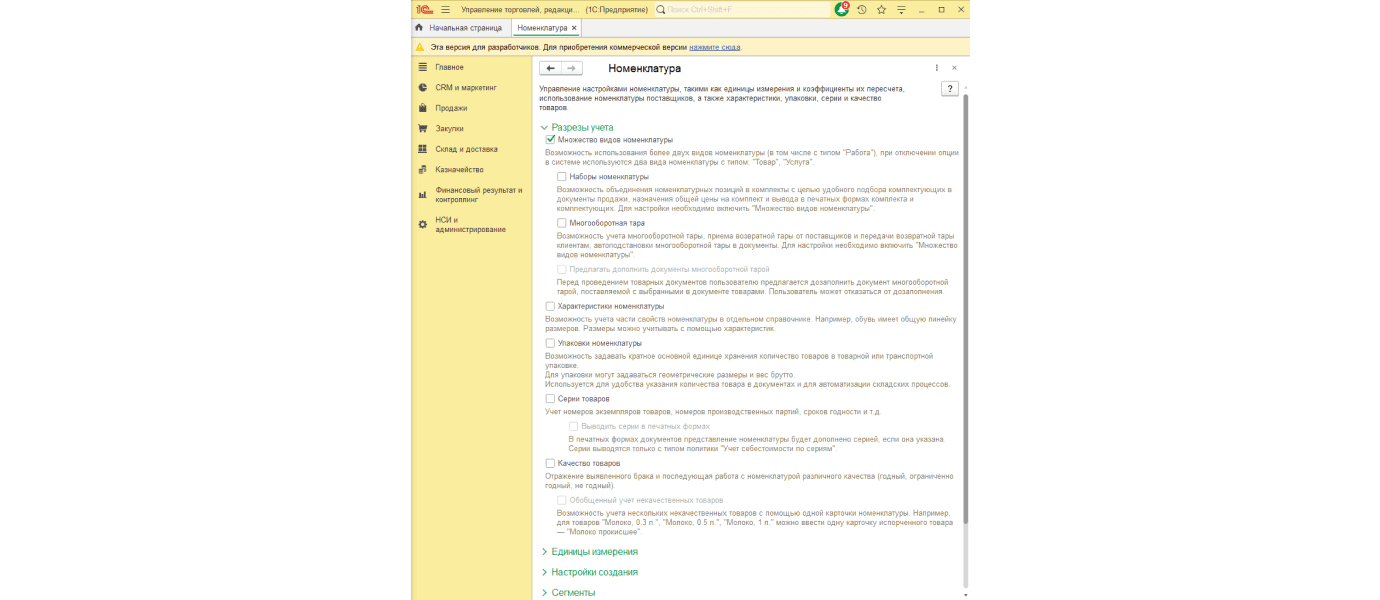Image resolution: width=1380 pixels, height=600 pixels.
Task: Click the Закупки cart icon
Action: [423, 129]
